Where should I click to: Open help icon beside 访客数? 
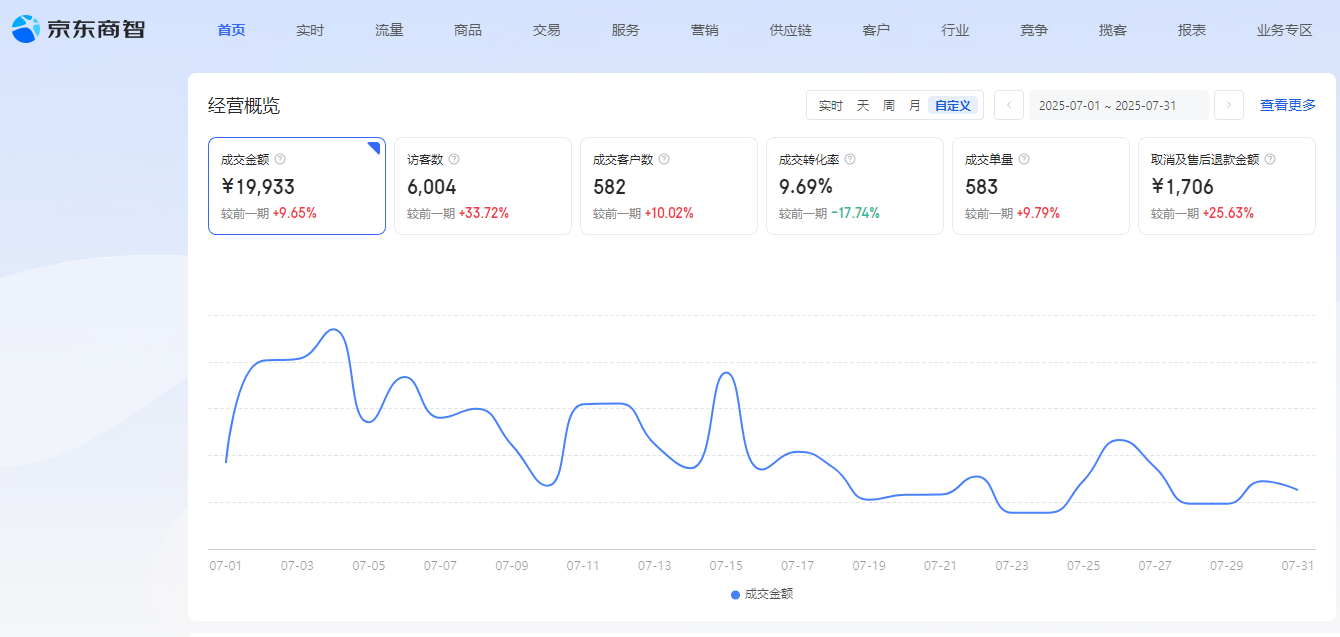[x=454, y=159]
